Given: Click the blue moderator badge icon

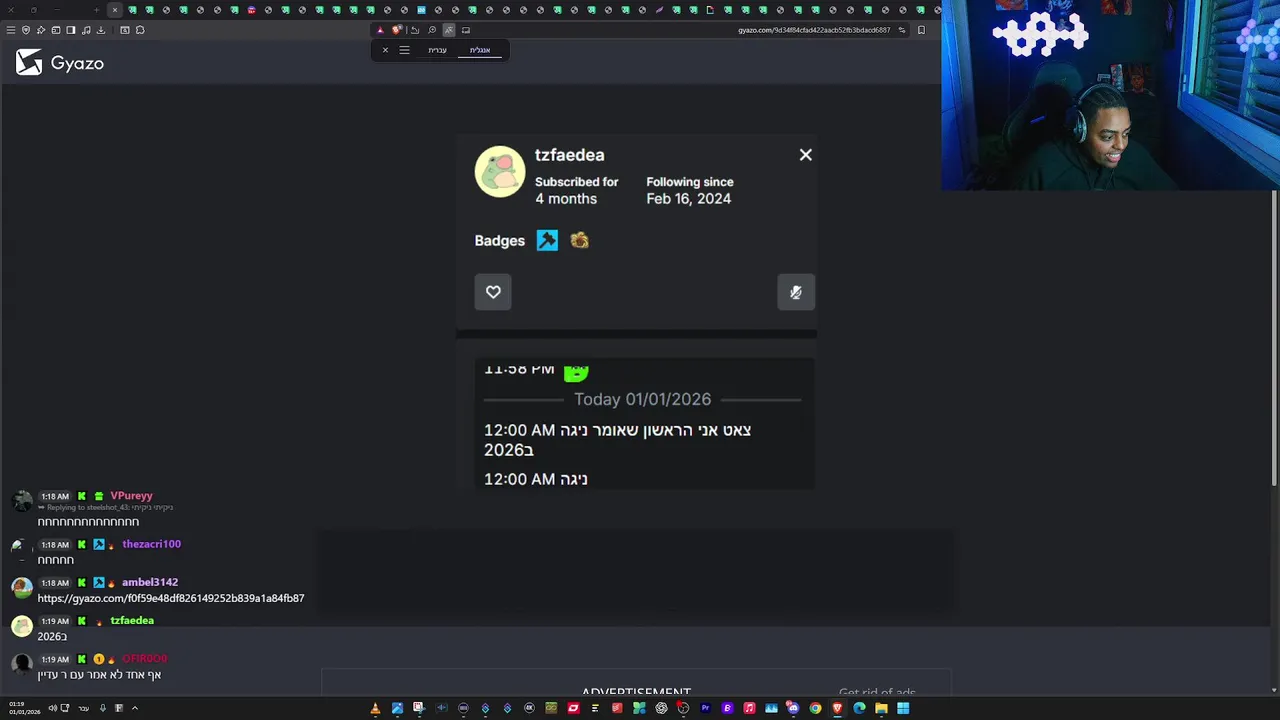Looking at the screenshot, I should (547, 240).
